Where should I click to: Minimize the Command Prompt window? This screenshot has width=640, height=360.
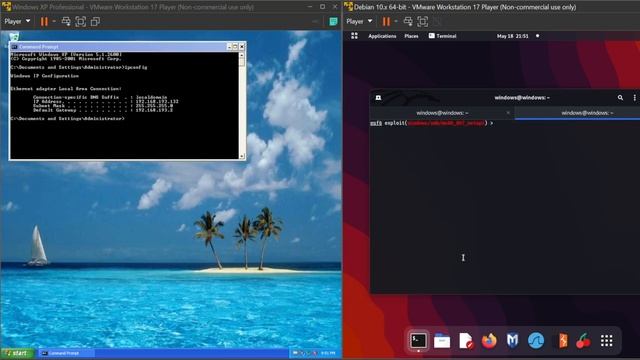click(229, 47)
